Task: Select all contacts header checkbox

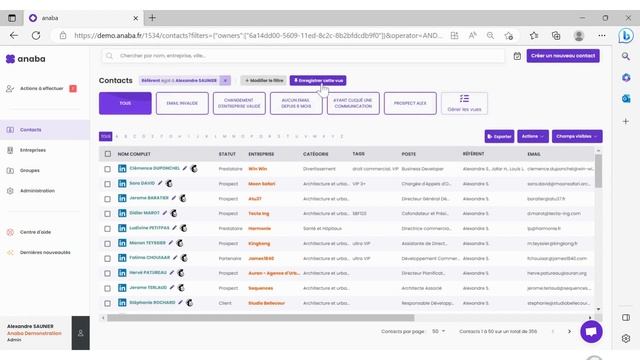Action: (108, 154)
